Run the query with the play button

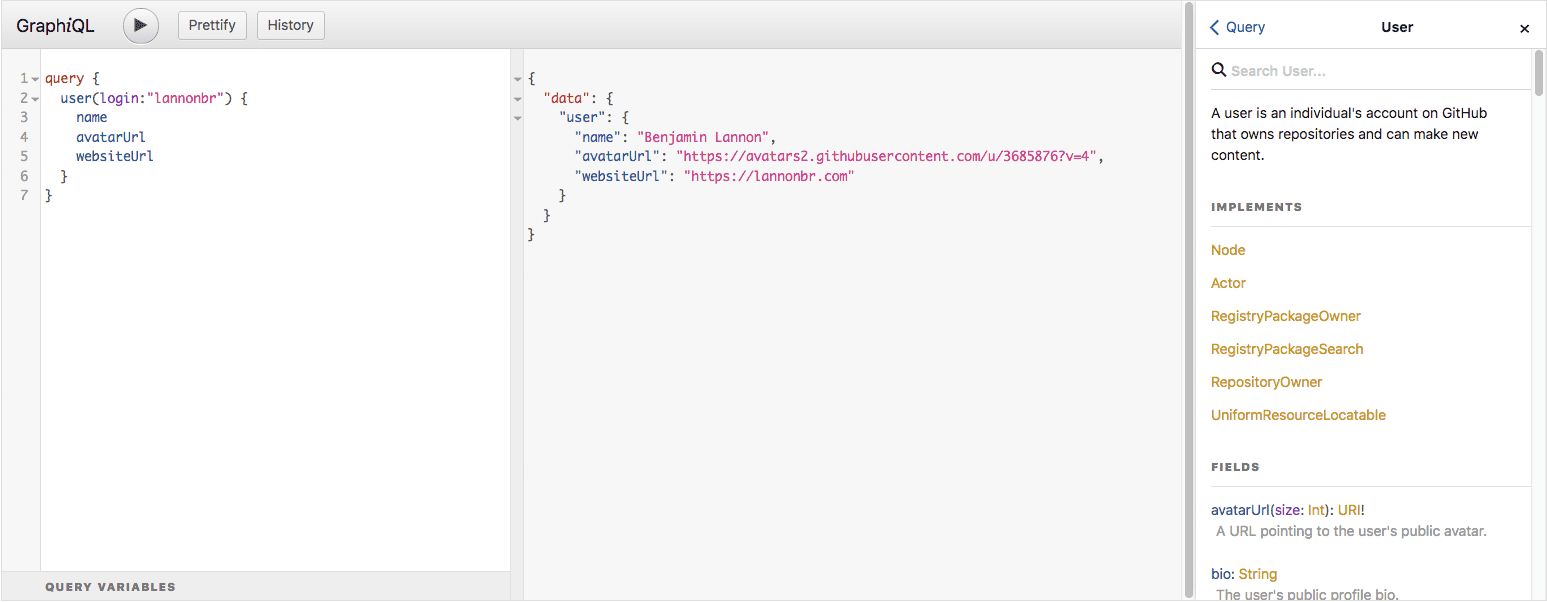[141, 26]
